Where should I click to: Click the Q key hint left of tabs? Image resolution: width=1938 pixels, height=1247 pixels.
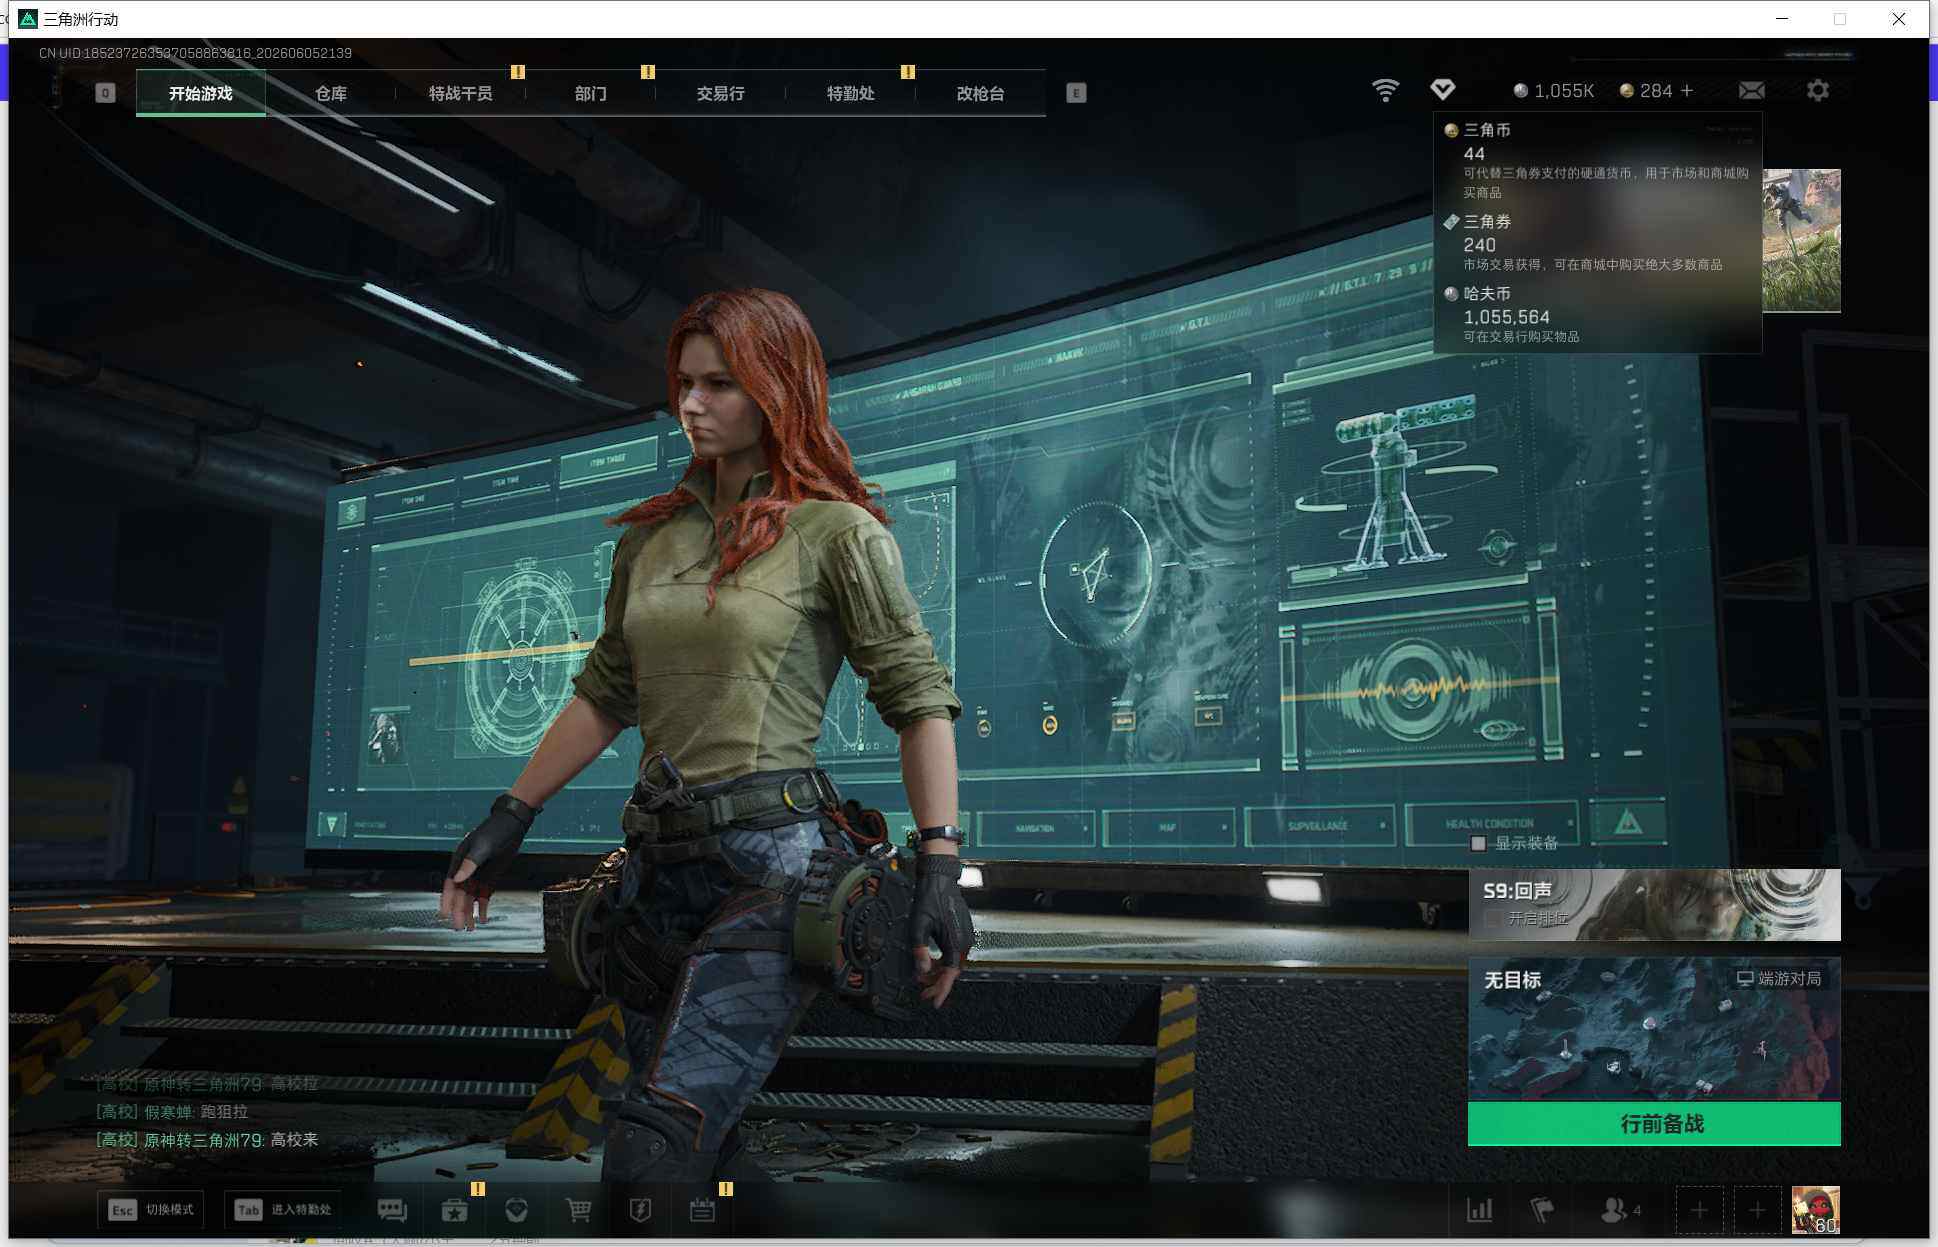(x=105, y=93)
